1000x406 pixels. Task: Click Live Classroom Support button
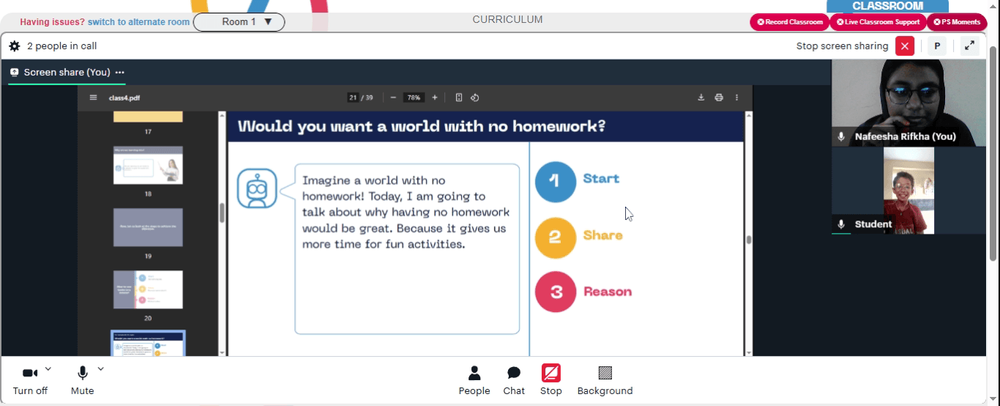(x=877, y=22)
